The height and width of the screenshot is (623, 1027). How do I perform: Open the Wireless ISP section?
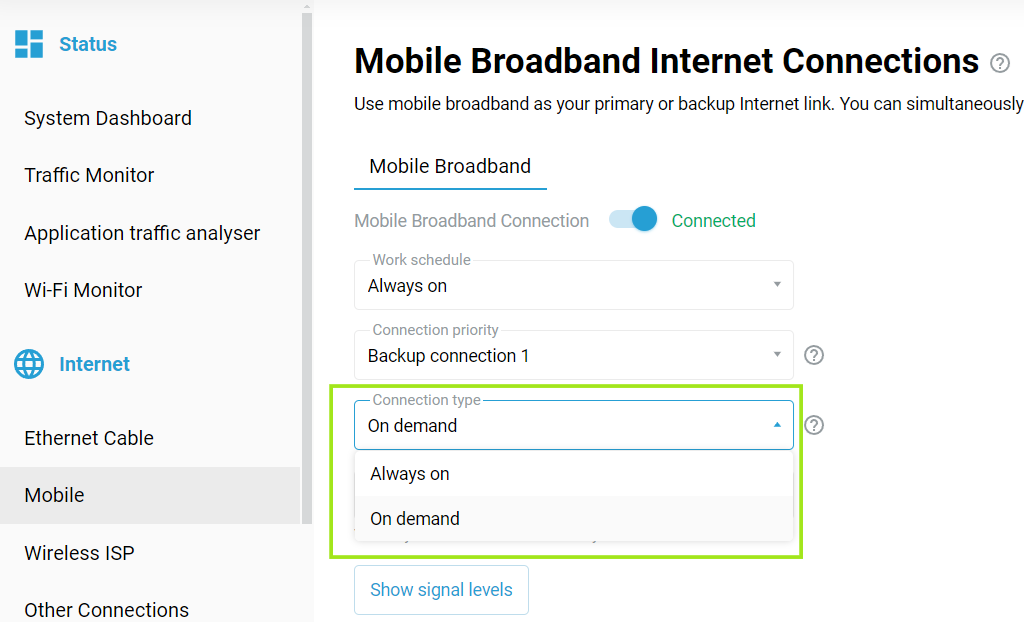[79, 553]
